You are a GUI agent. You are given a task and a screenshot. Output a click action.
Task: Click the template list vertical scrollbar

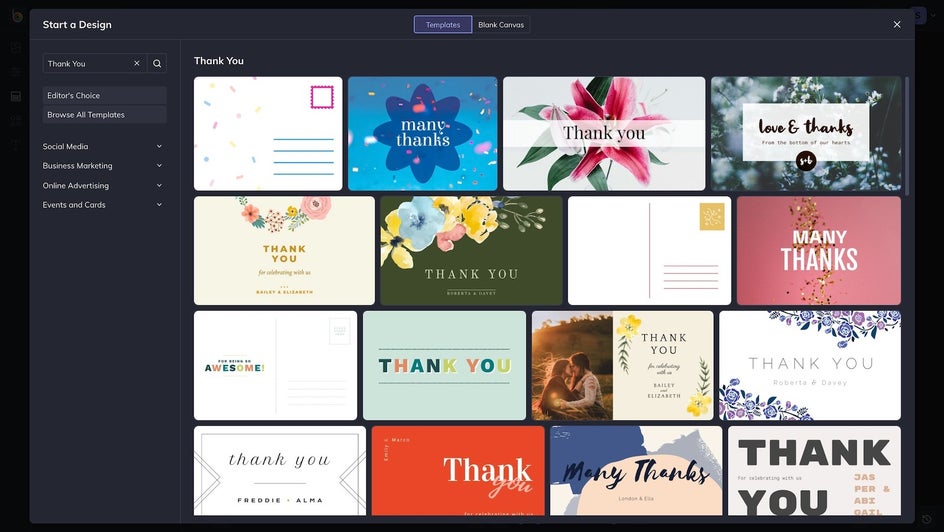pos(907,135)
